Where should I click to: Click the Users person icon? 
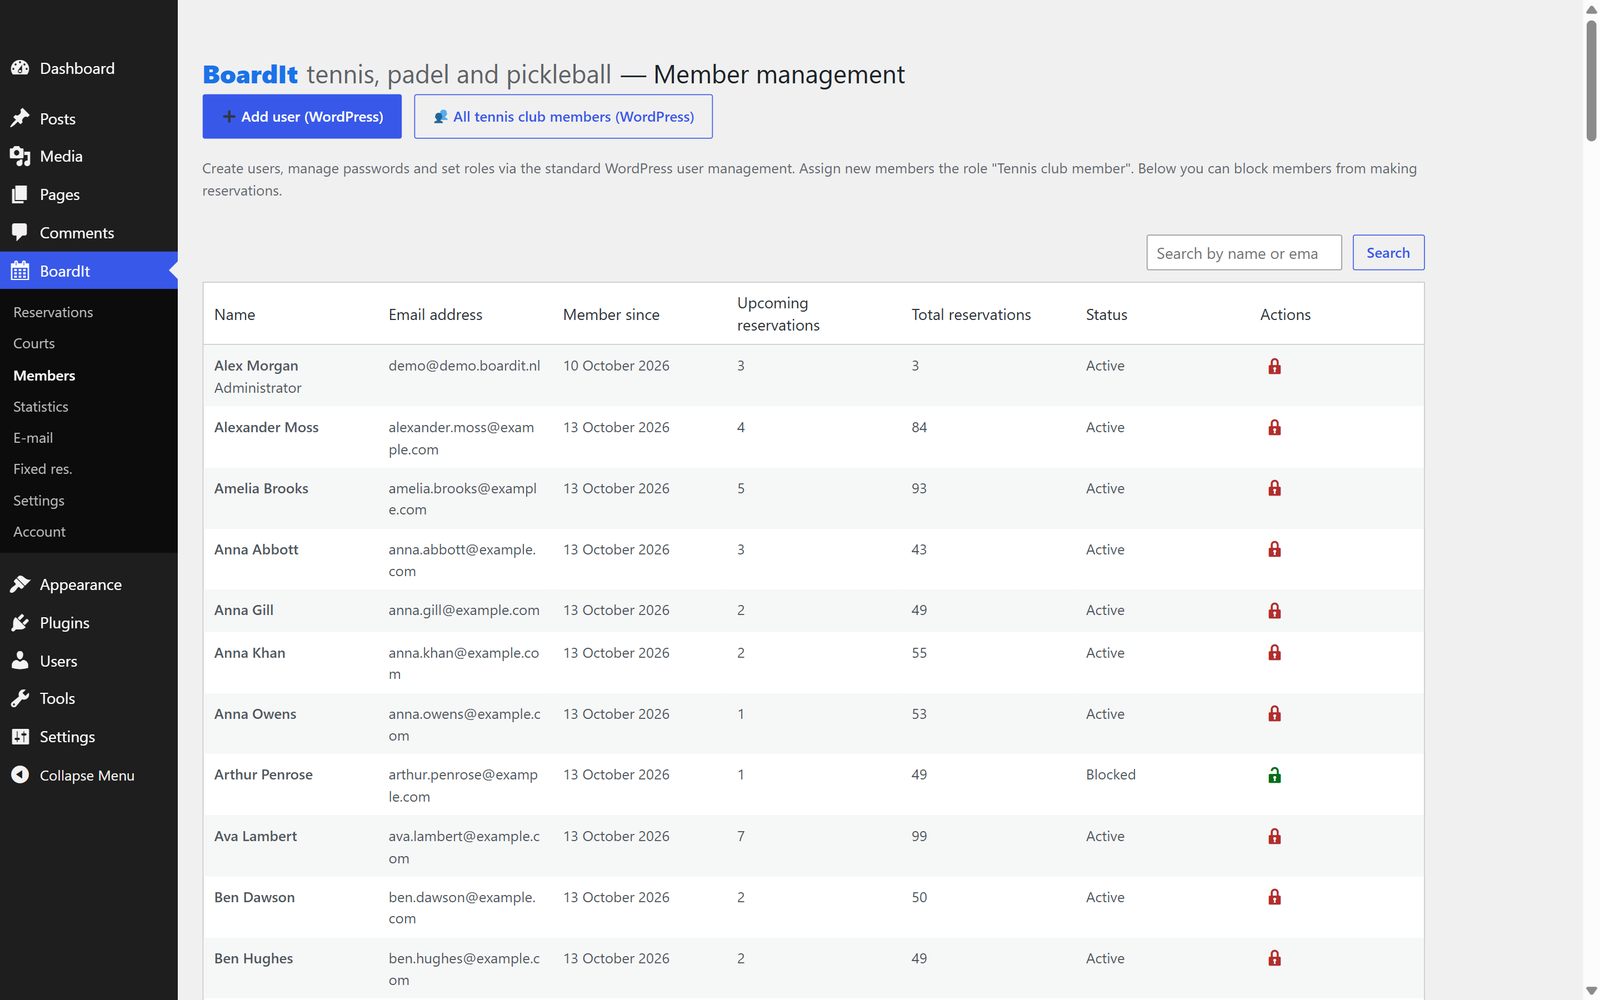20,661
